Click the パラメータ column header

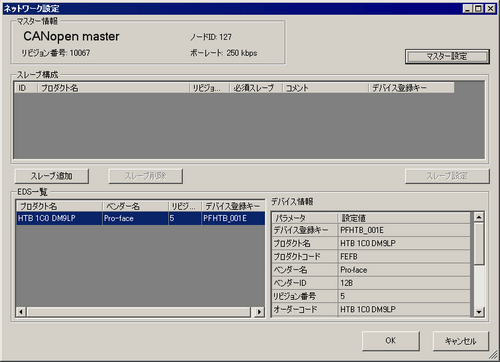[305, 218]
